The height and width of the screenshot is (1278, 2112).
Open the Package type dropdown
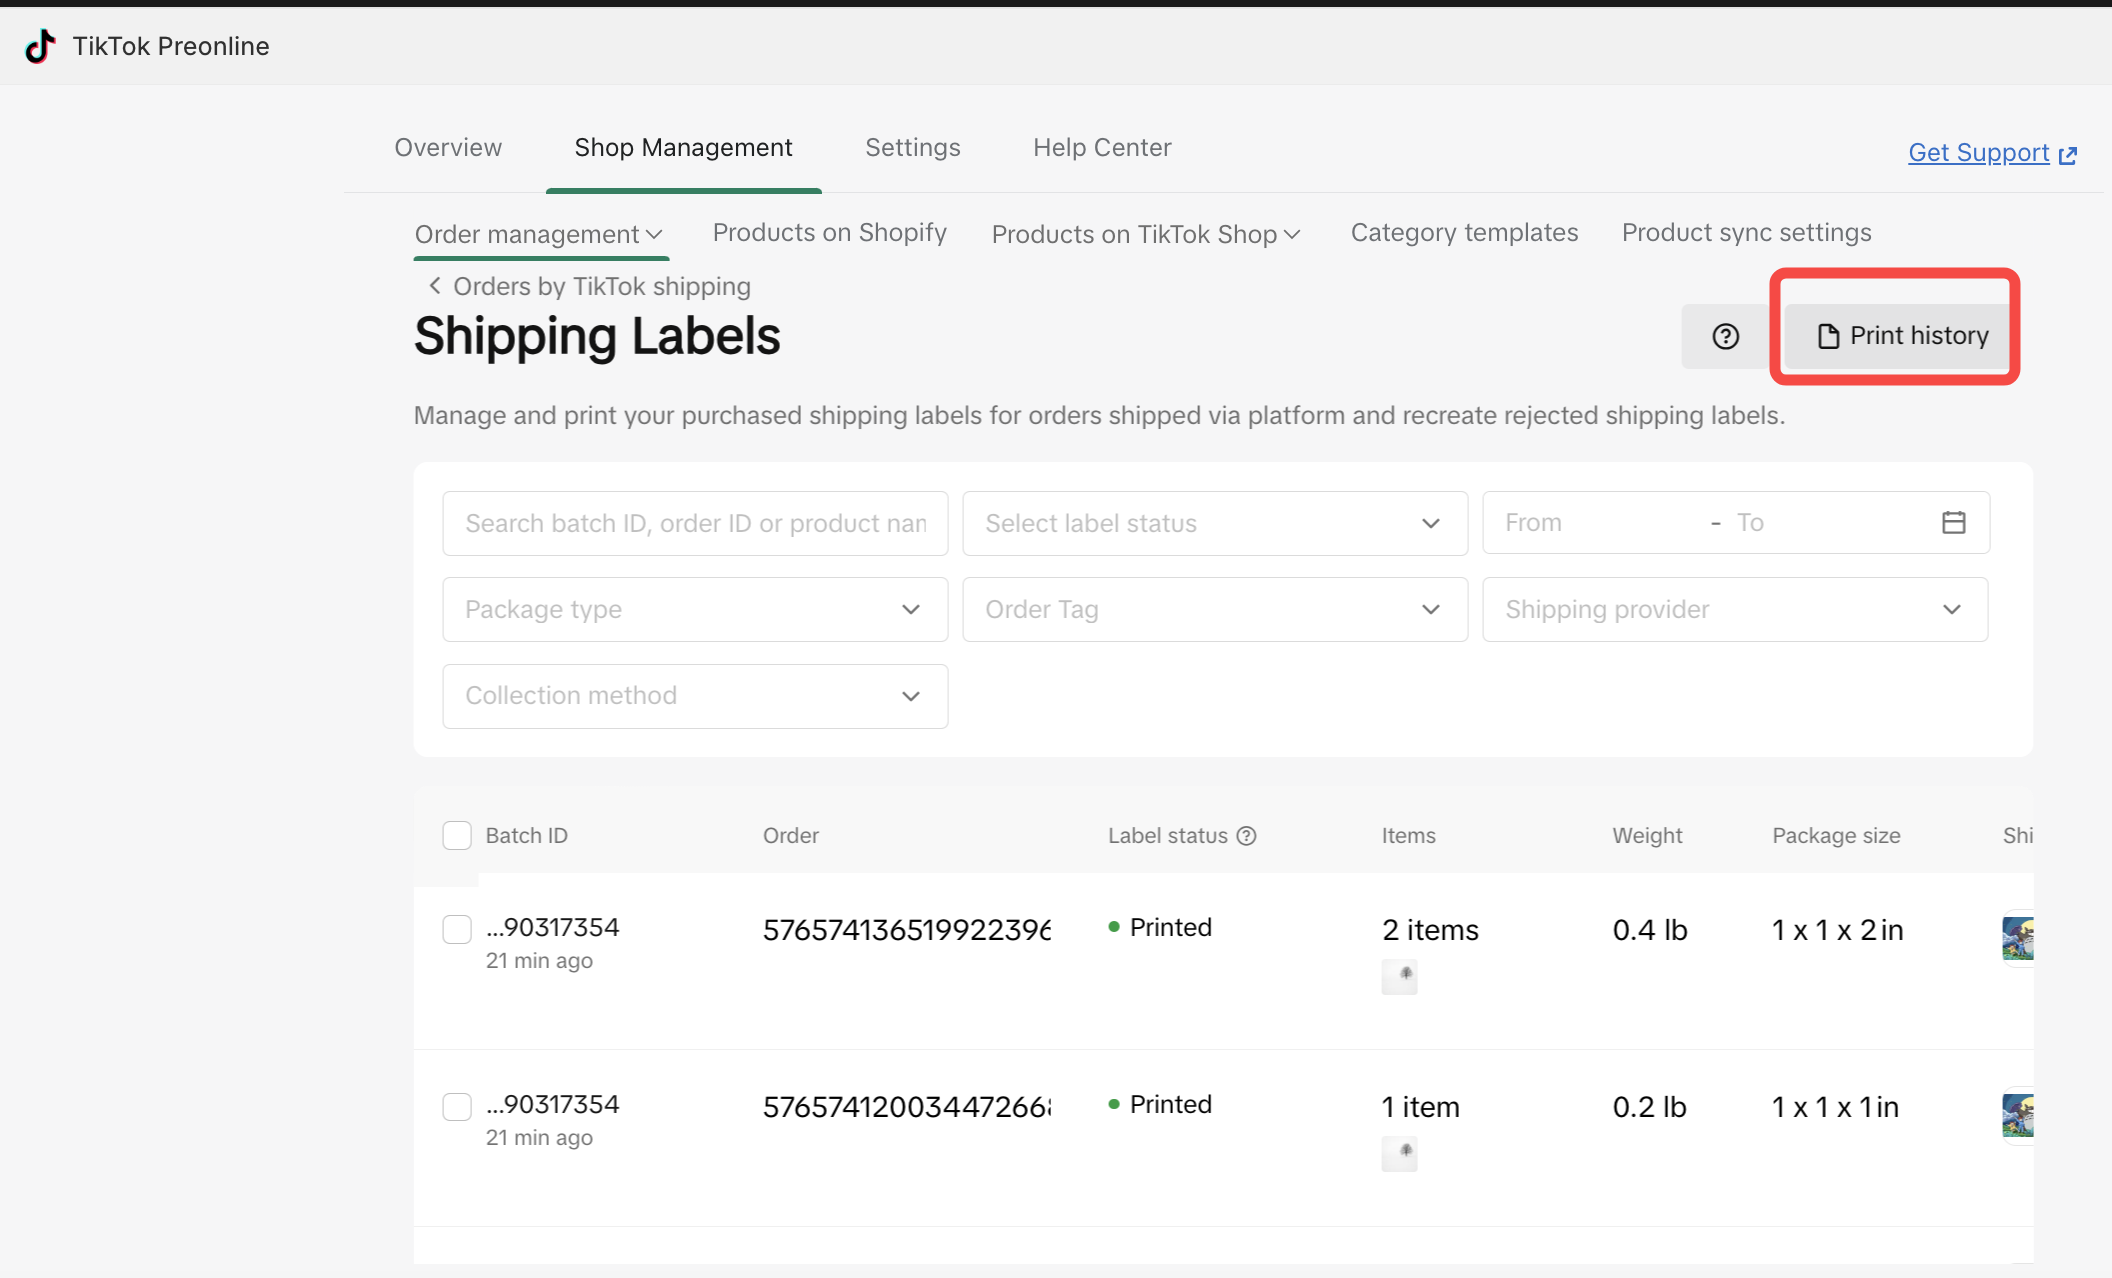694,609
